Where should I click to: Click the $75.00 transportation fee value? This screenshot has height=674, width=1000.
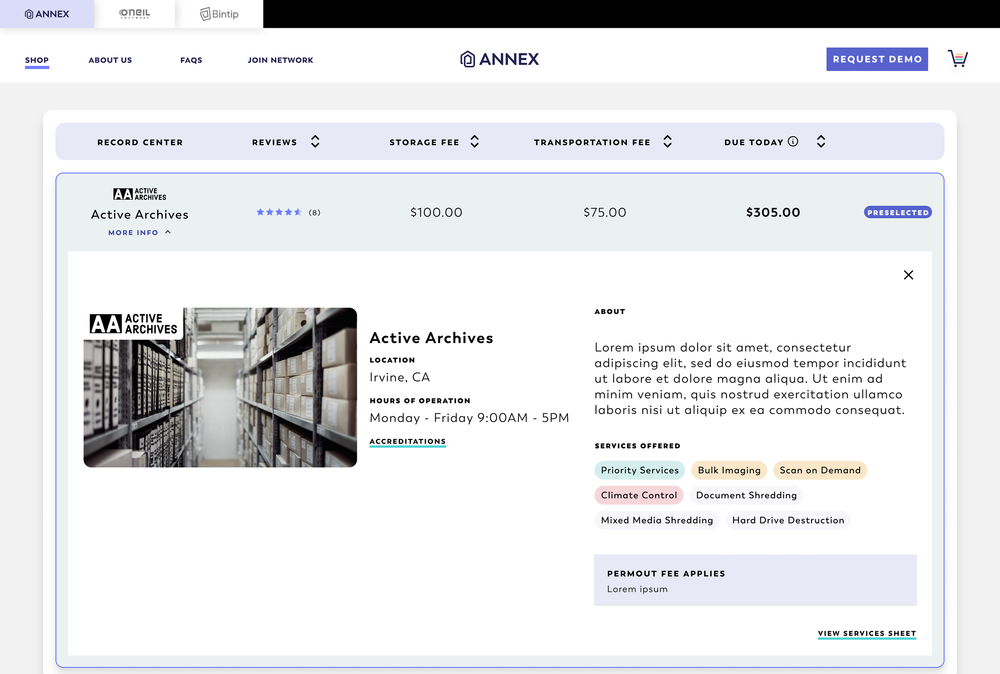(x=605, y=212)
